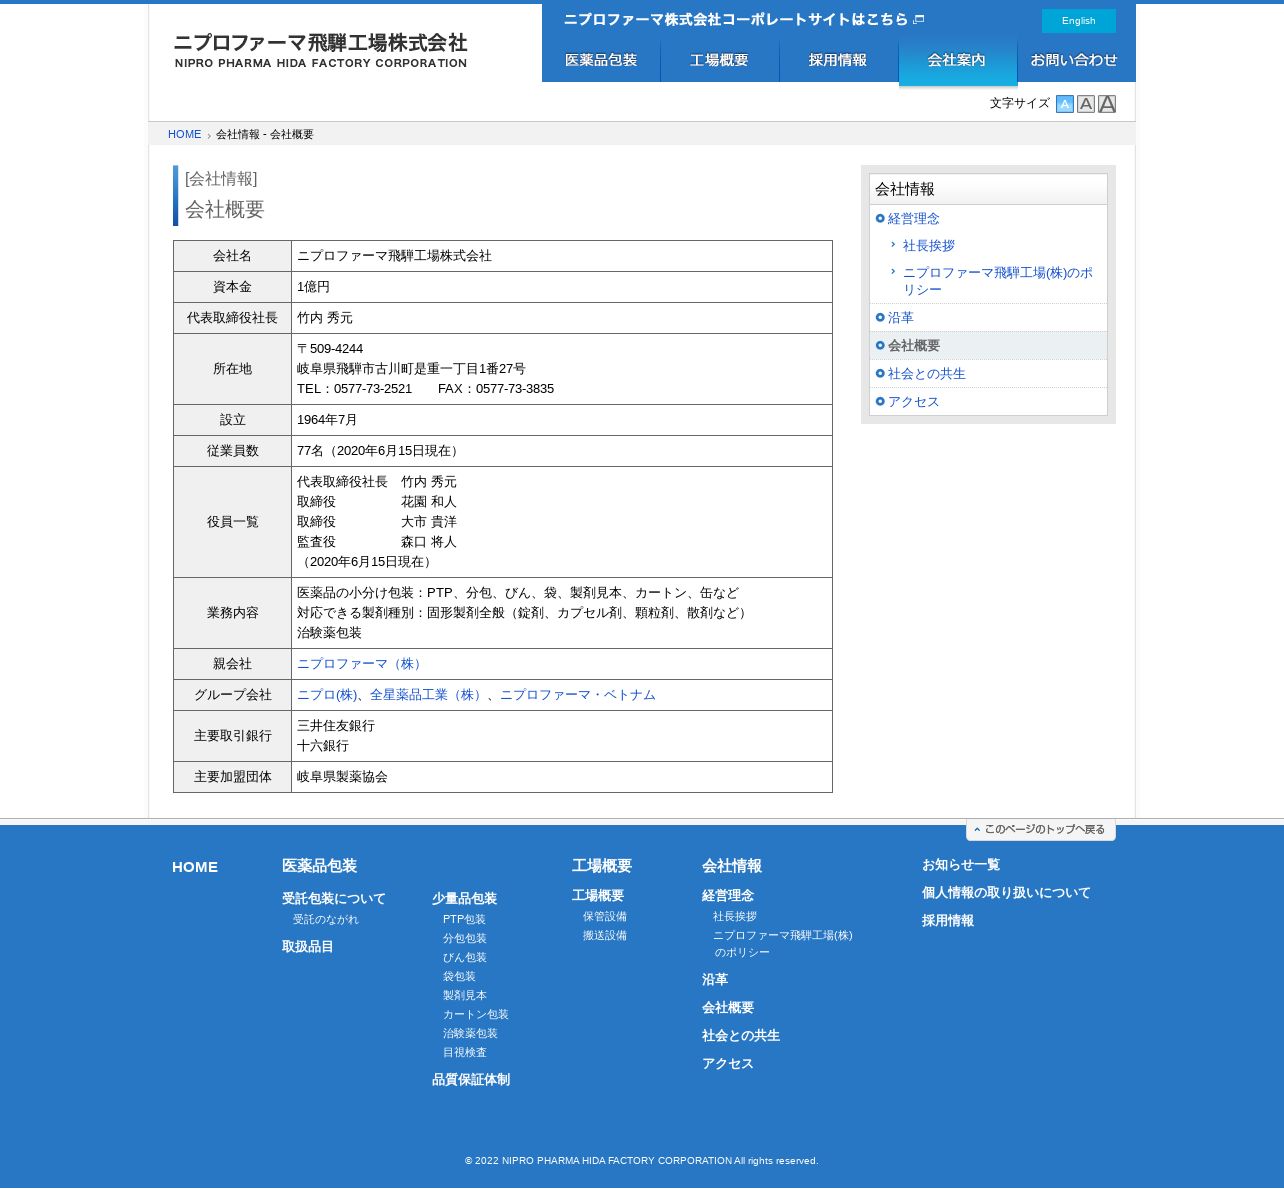Viewport: 1284px width, 1189px height.
Task: Open 社会との共生 in the footer
Action: (741, 1036)
